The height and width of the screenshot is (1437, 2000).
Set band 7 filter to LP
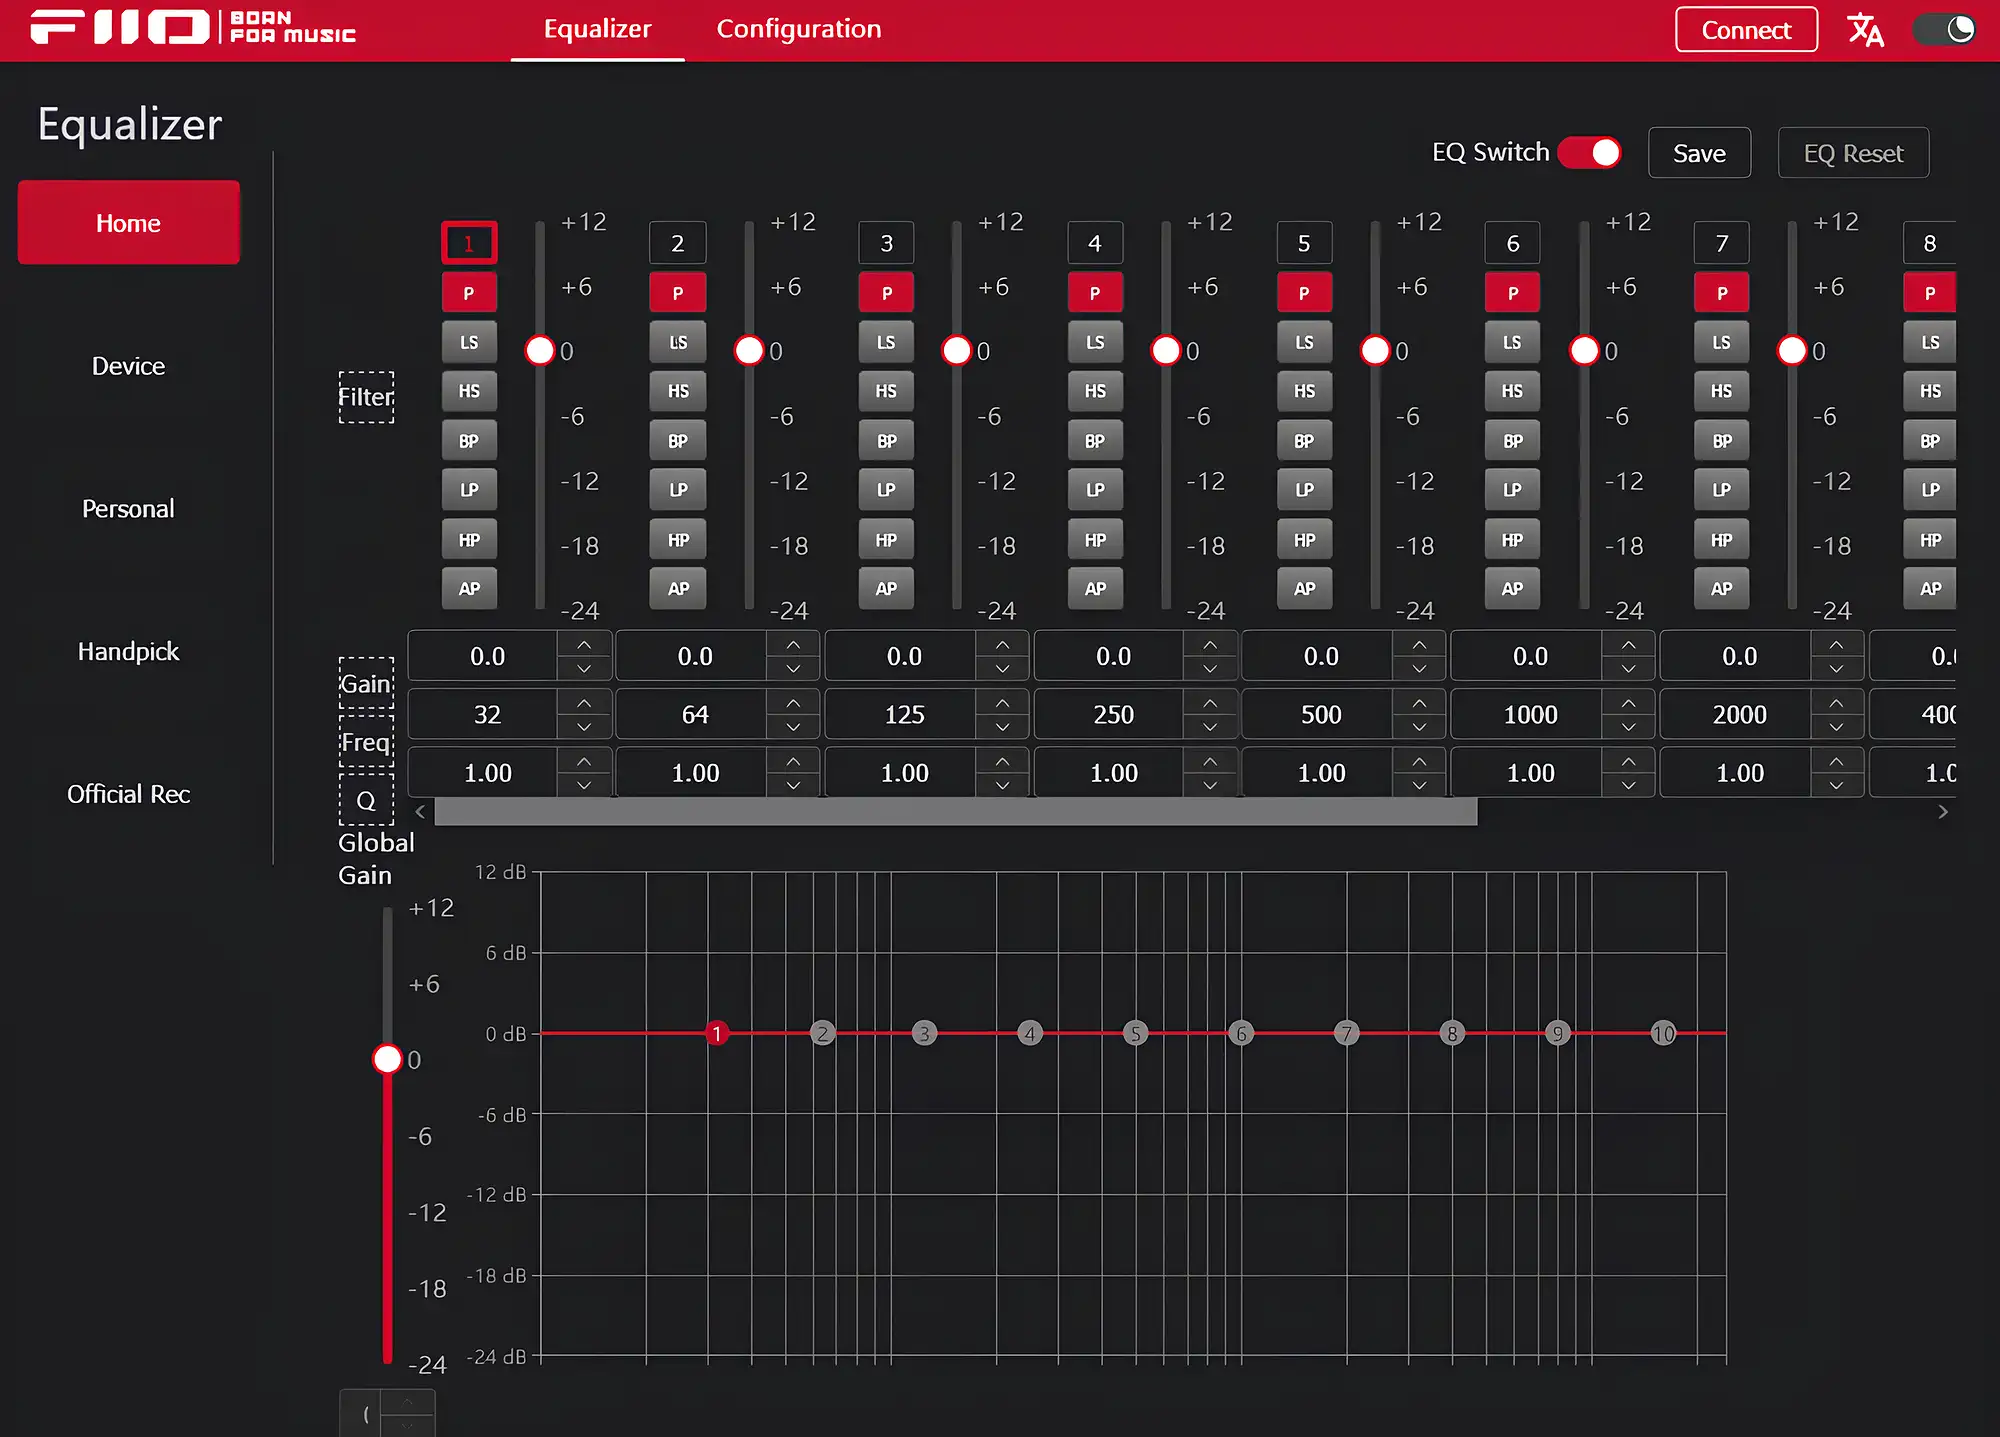pyautogui.click(x=1722, y=490)
